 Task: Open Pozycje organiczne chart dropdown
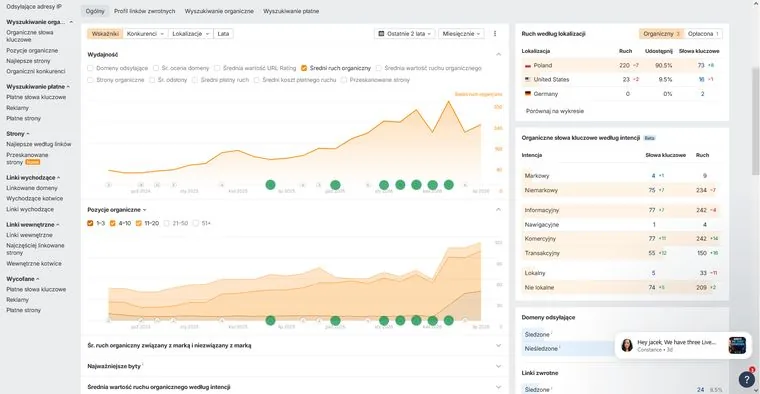pyautogui.click(x=117, y=210)
